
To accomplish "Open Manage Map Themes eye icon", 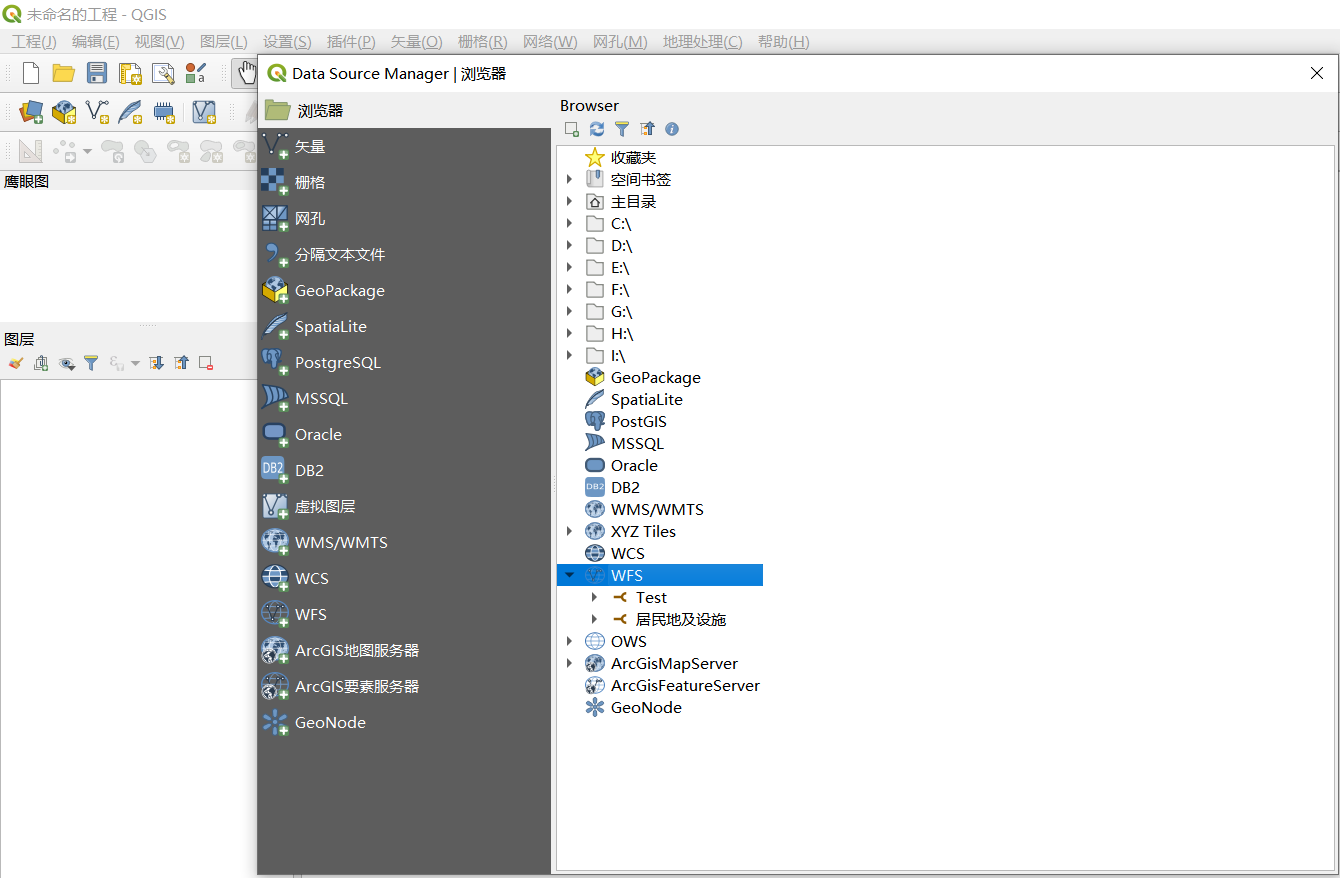I will pyautogui.click(x=66, y=363).
